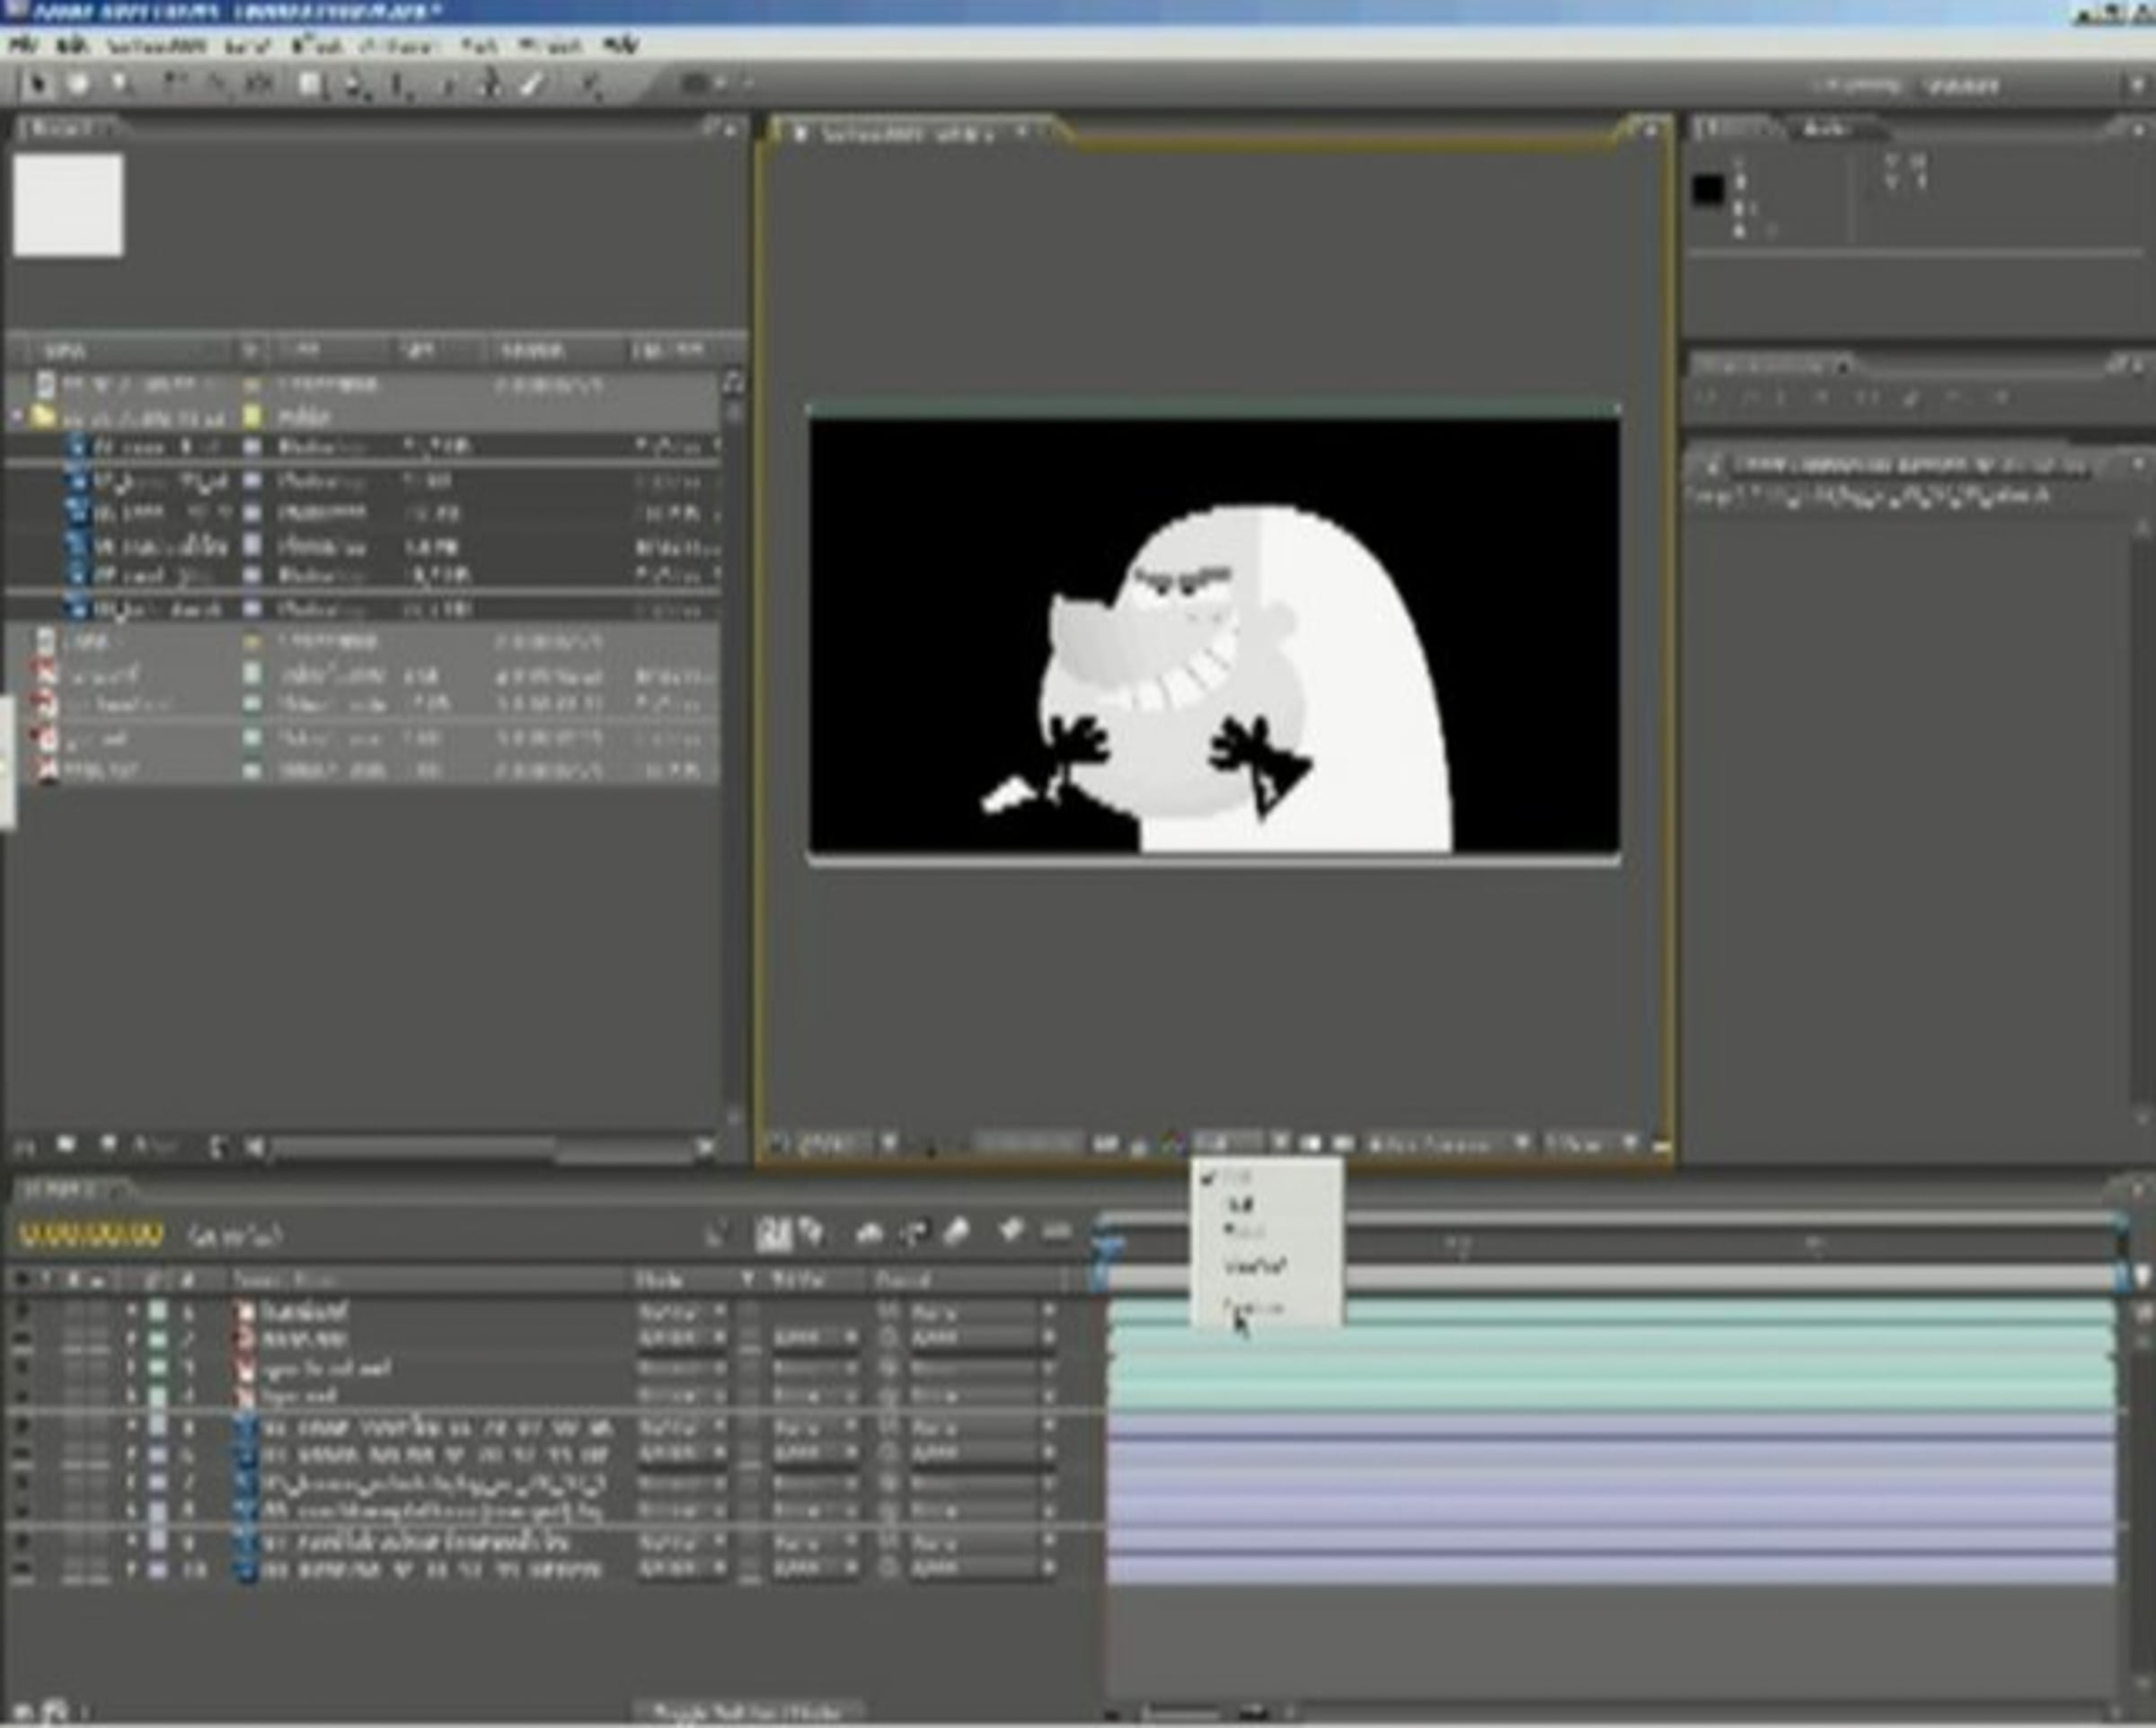Open the Composition menu
Viewport: 2156px width, 1728px height.
point(155,46)
